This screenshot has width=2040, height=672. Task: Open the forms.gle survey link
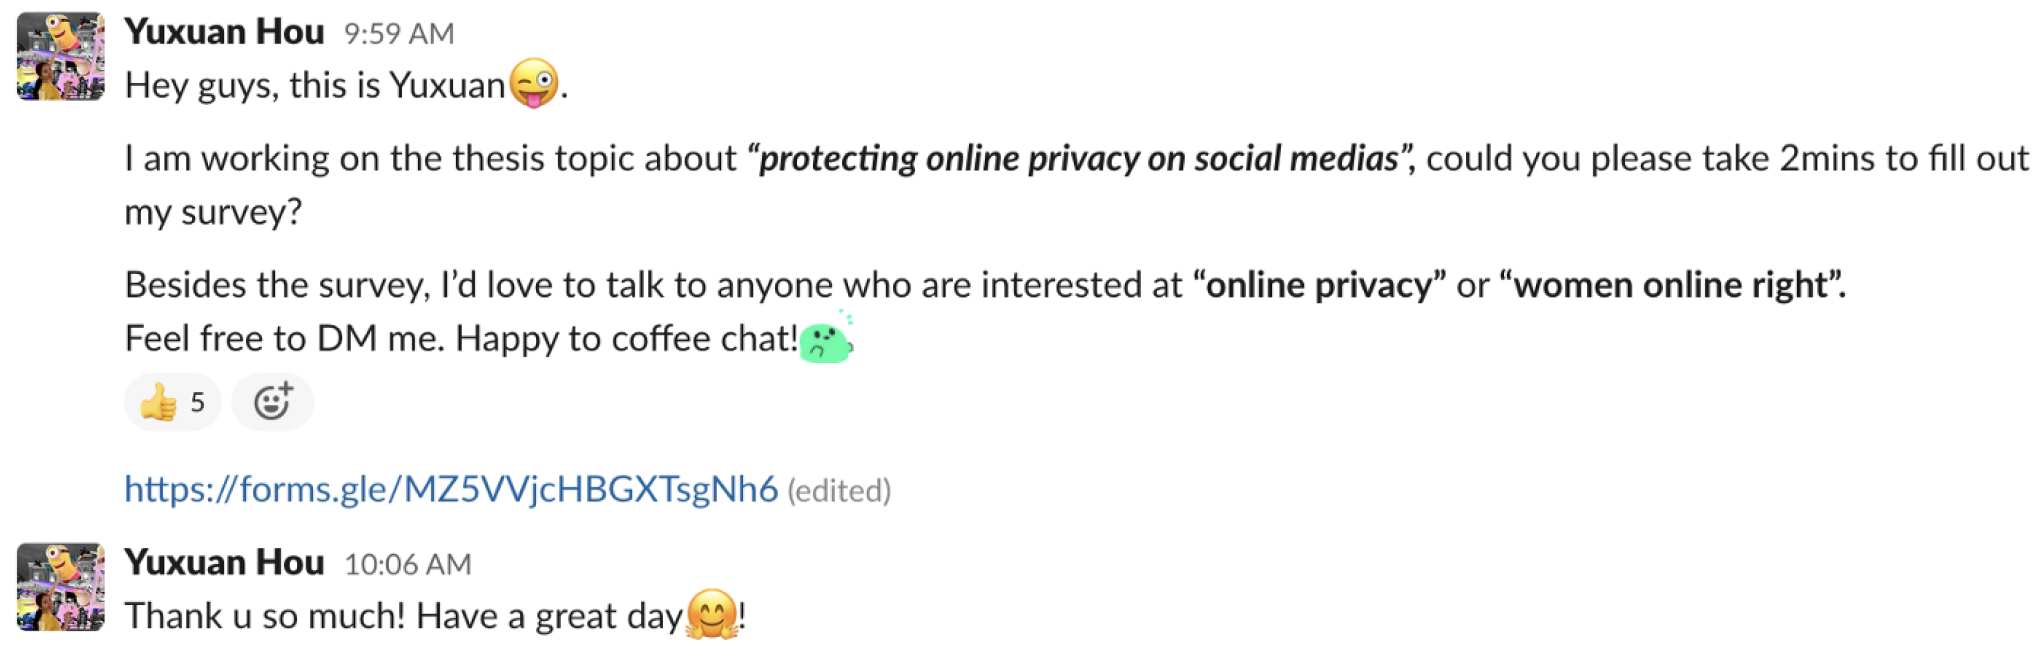(451, 489)
